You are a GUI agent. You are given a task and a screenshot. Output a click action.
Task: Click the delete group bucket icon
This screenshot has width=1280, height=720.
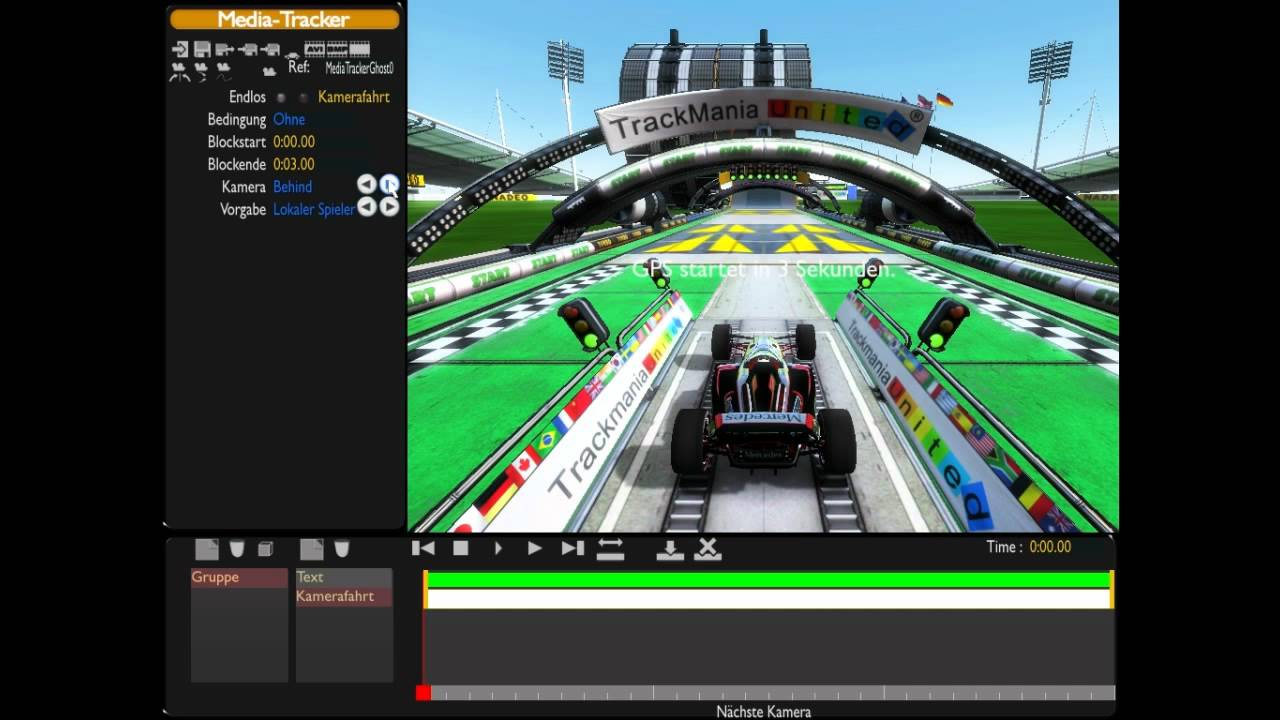[237, 549]
